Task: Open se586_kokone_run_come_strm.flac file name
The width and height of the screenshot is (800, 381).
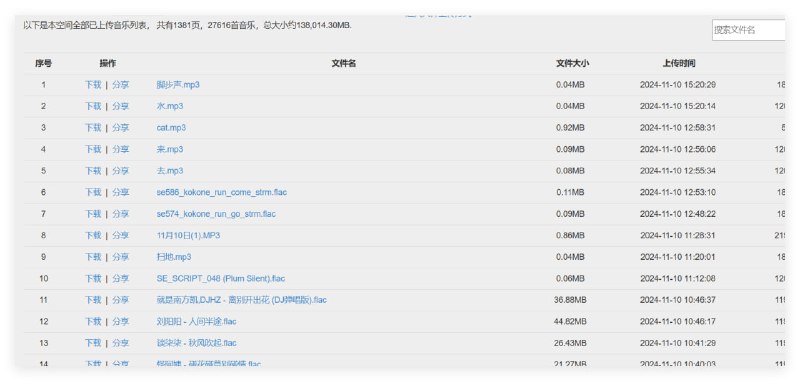Action: click(222, 192)
